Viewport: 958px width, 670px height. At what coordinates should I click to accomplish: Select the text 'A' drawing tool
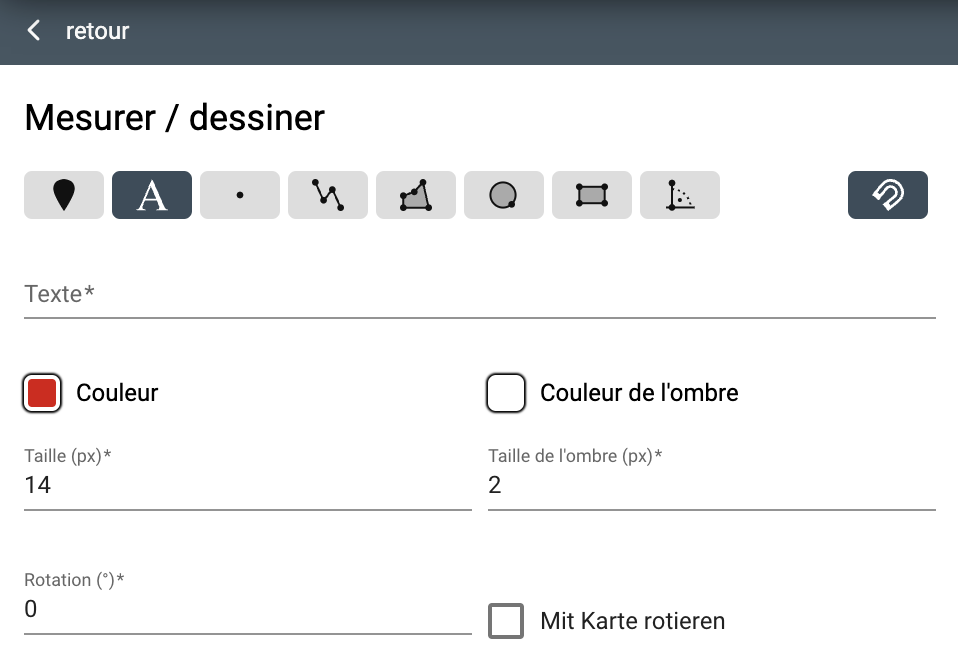(x=152, y=195)
